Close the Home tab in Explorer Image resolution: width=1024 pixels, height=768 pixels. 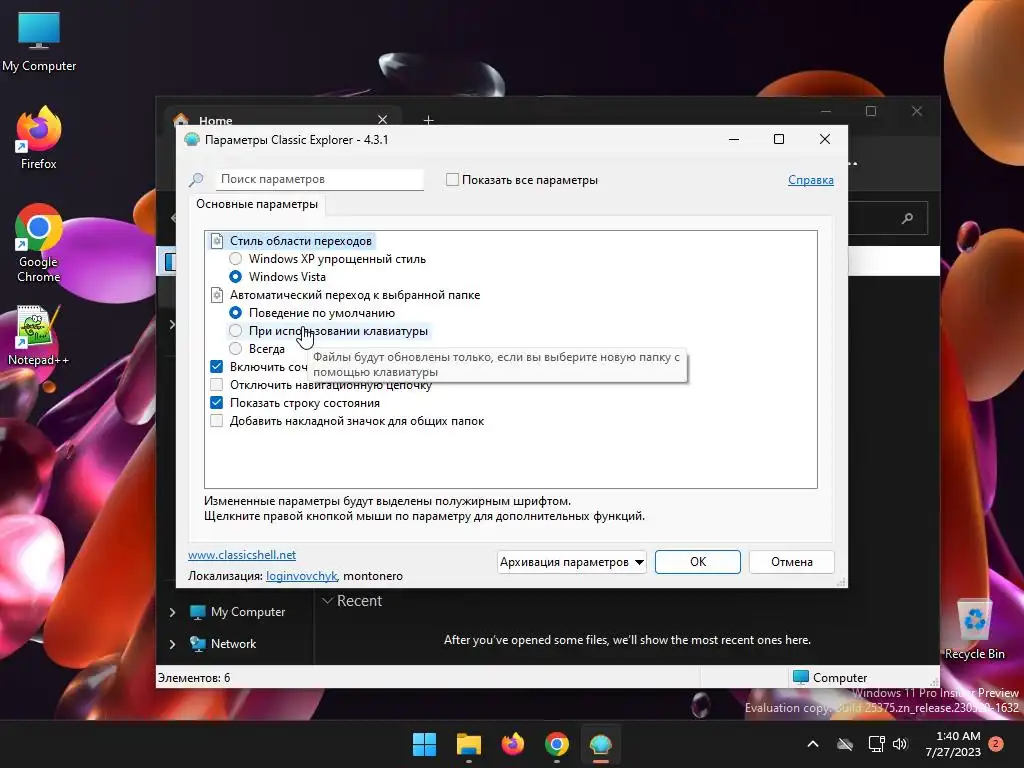[x=383, y=120]
